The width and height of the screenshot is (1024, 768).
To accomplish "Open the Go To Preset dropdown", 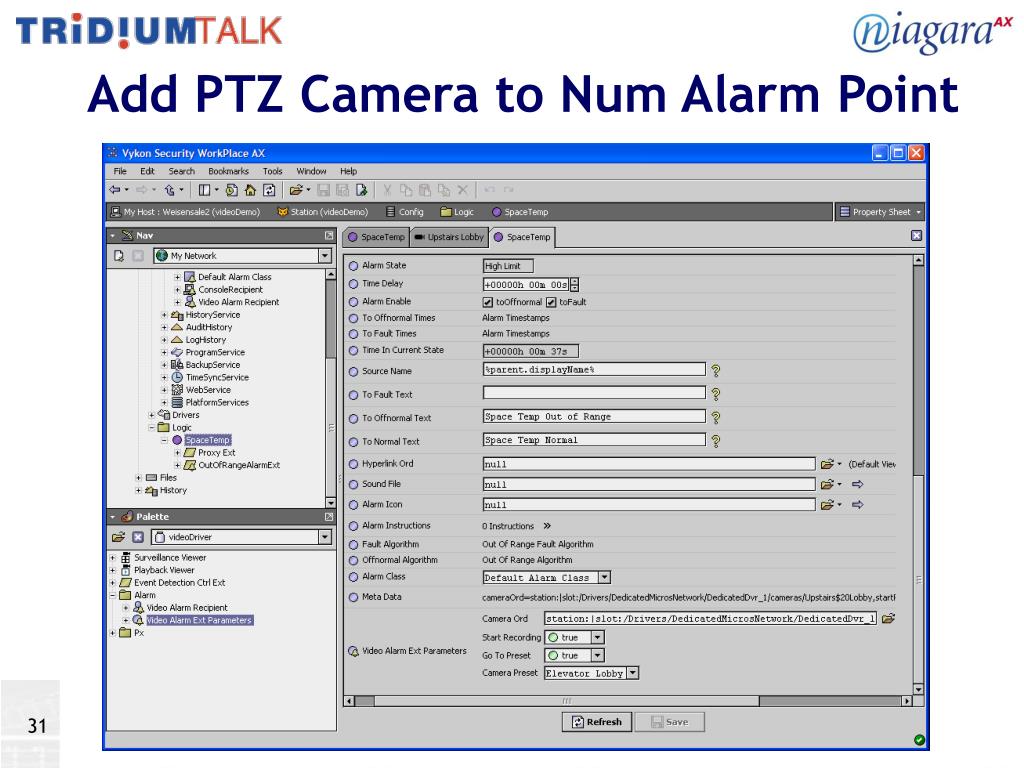I will coord(597,655).
